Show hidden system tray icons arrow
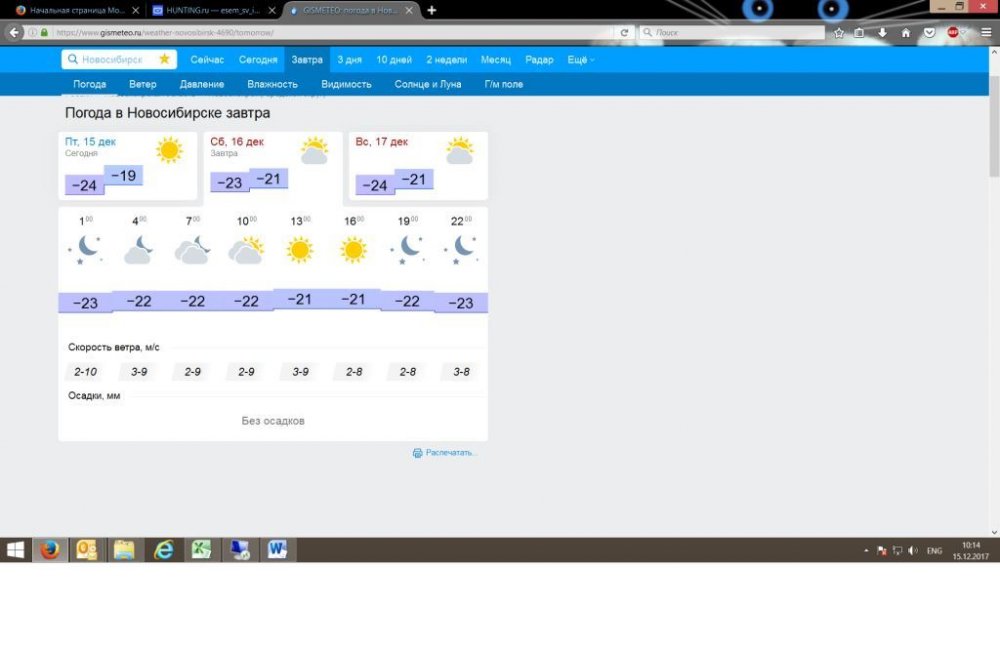This screenshot has height=650, width=1000. coord(866,550)
